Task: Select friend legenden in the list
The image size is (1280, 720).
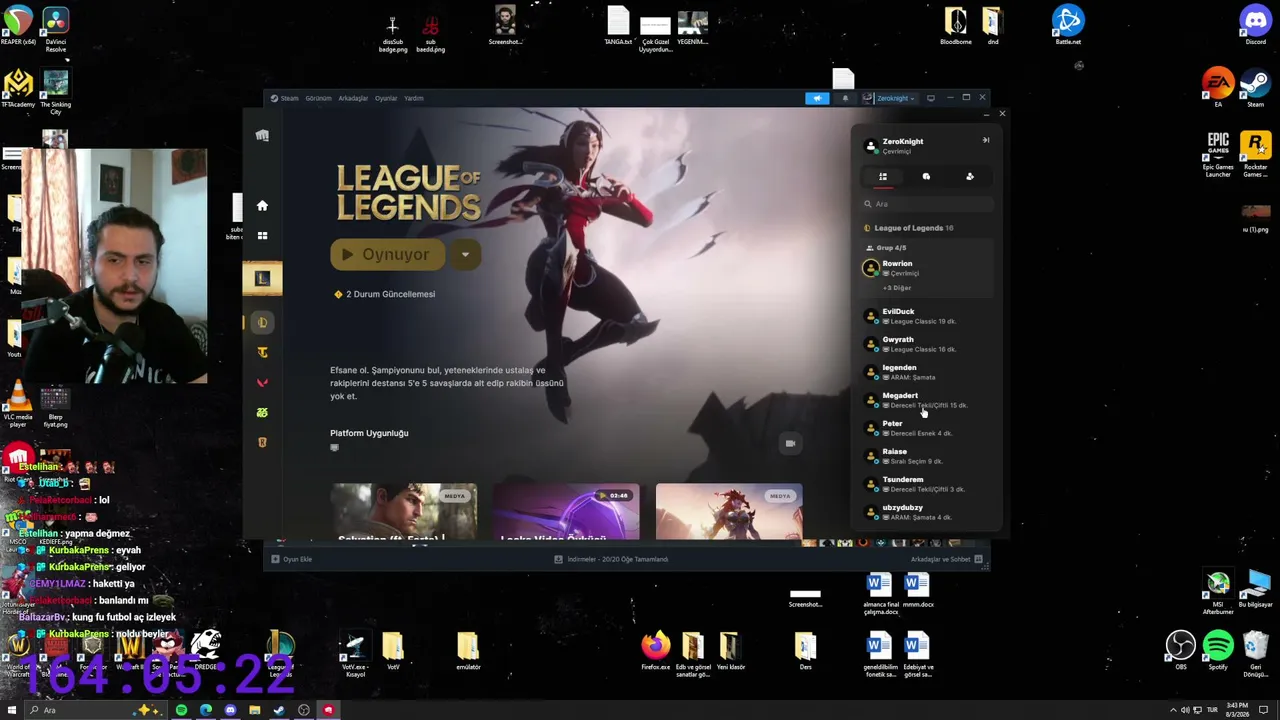Action: 927,372
